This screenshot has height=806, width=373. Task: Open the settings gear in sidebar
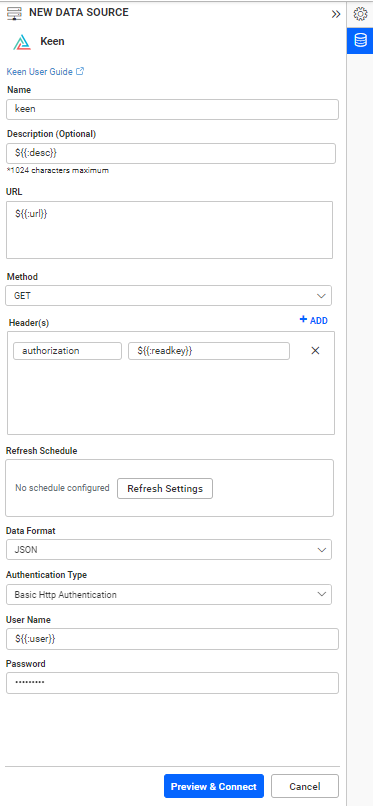click(x=360, y=14)
